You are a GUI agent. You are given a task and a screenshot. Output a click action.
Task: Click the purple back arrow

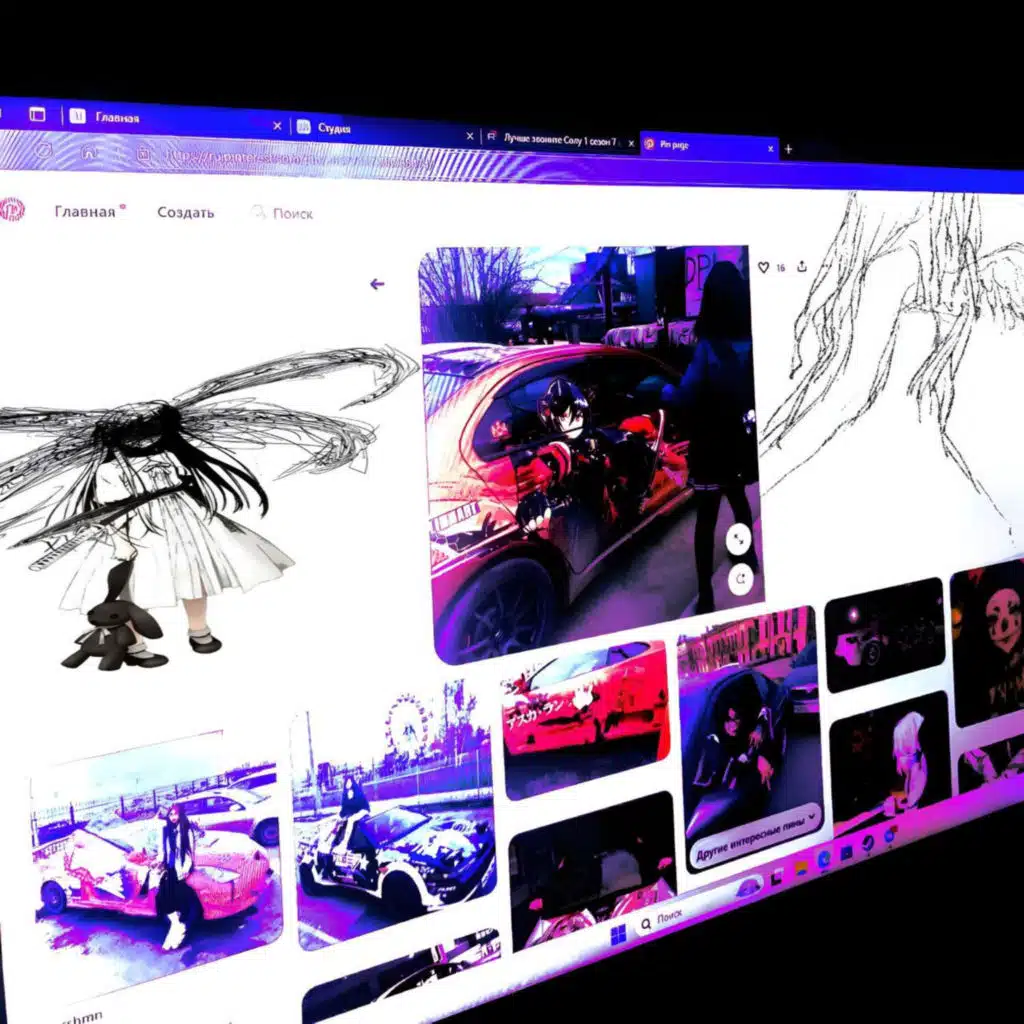click(x=377, y=284)
